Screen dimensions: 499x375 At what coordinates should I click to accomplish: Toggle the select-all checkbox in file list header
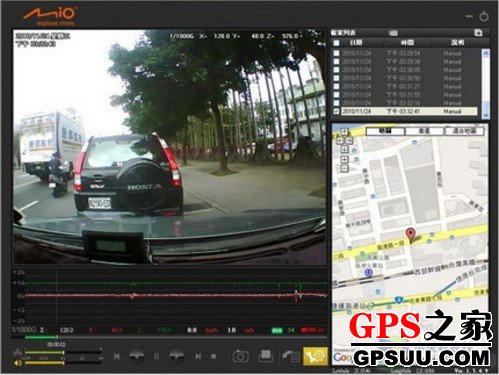(337, 43)
